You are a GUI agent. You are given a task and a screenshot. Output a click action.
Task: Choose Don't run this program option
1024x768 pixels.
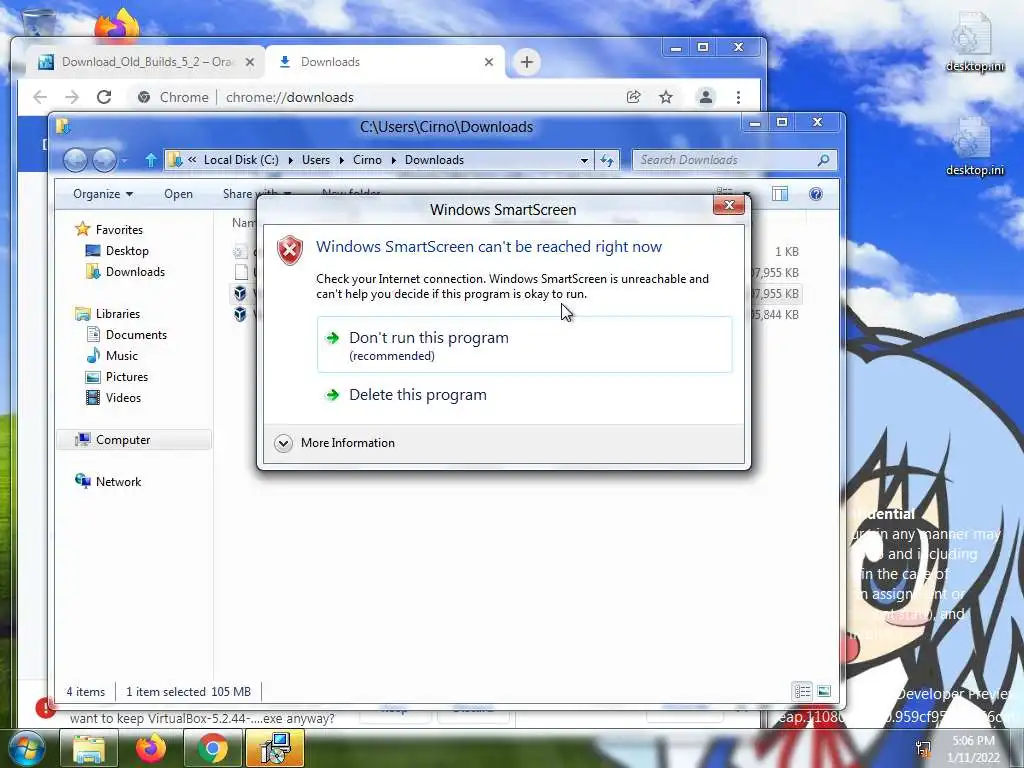(524, 345)
